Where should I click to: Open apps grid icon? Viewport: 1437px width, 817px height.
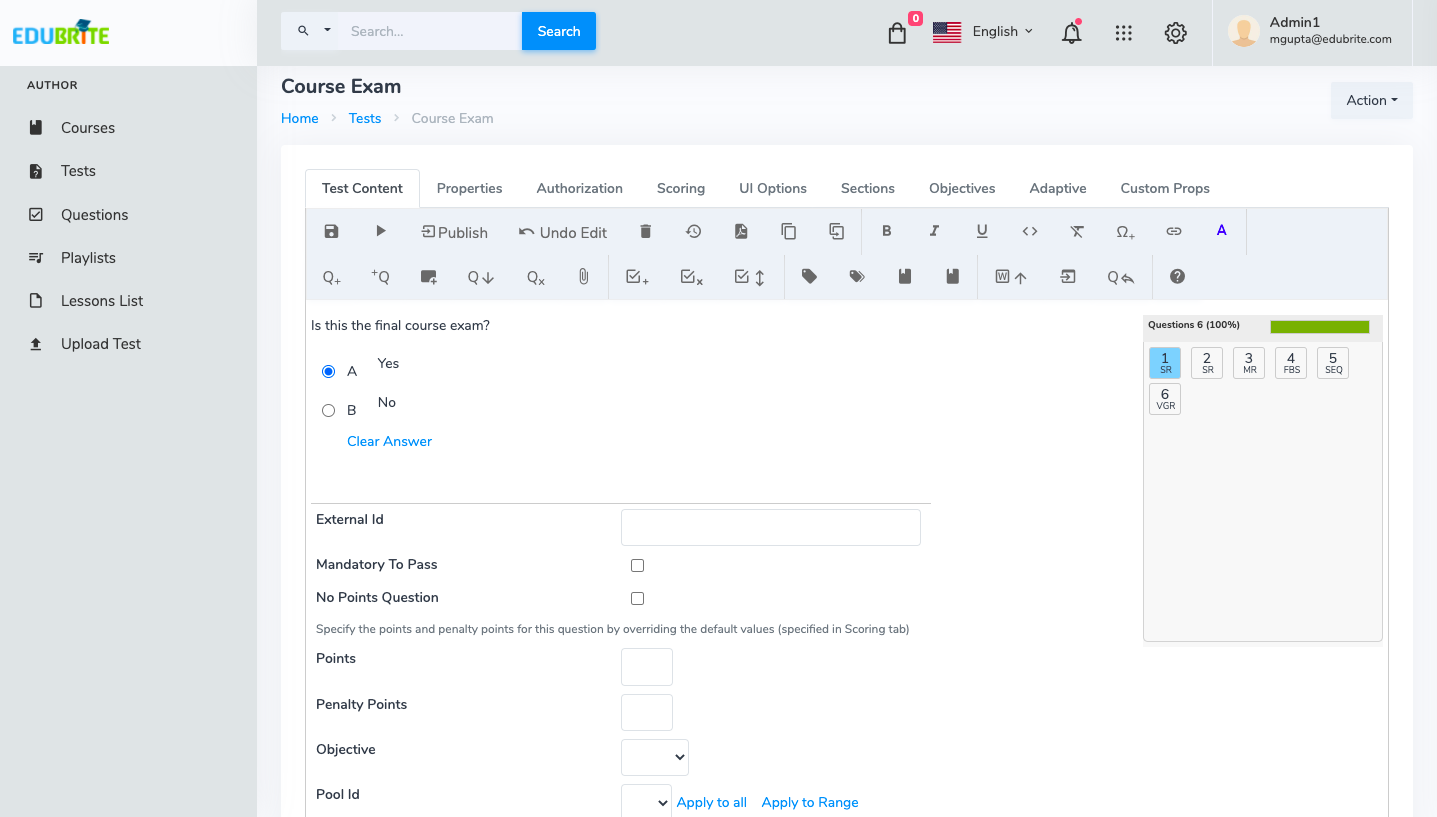pos(1123,33)
